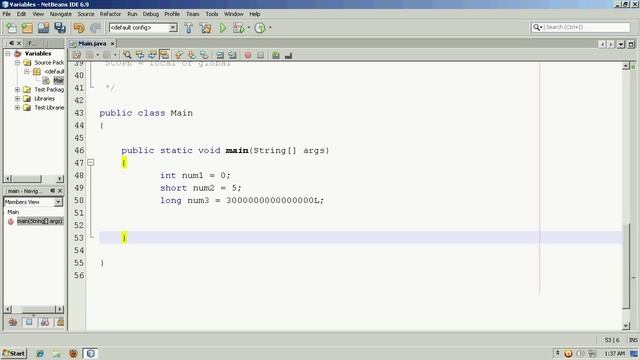Click the Profile Main Project clock icon
The image size is (640, 360).
260,28
